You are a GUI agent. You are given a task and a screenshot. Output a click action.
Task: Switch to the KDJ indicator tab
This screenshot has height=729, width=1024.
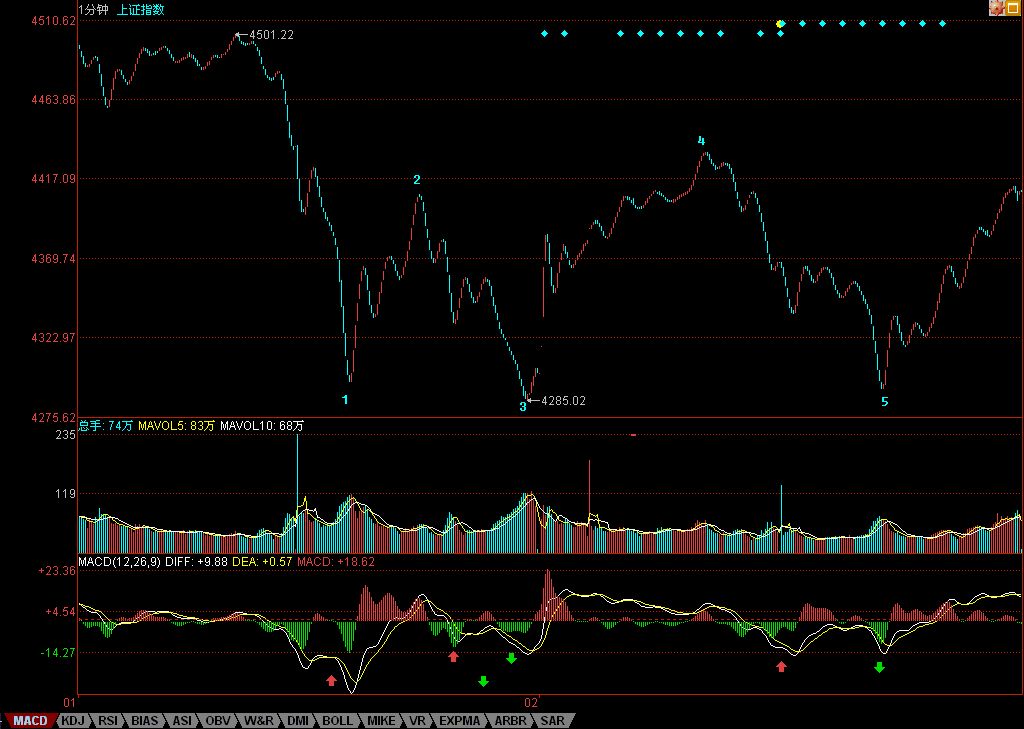pyautogui.click(x=73, y=720)
